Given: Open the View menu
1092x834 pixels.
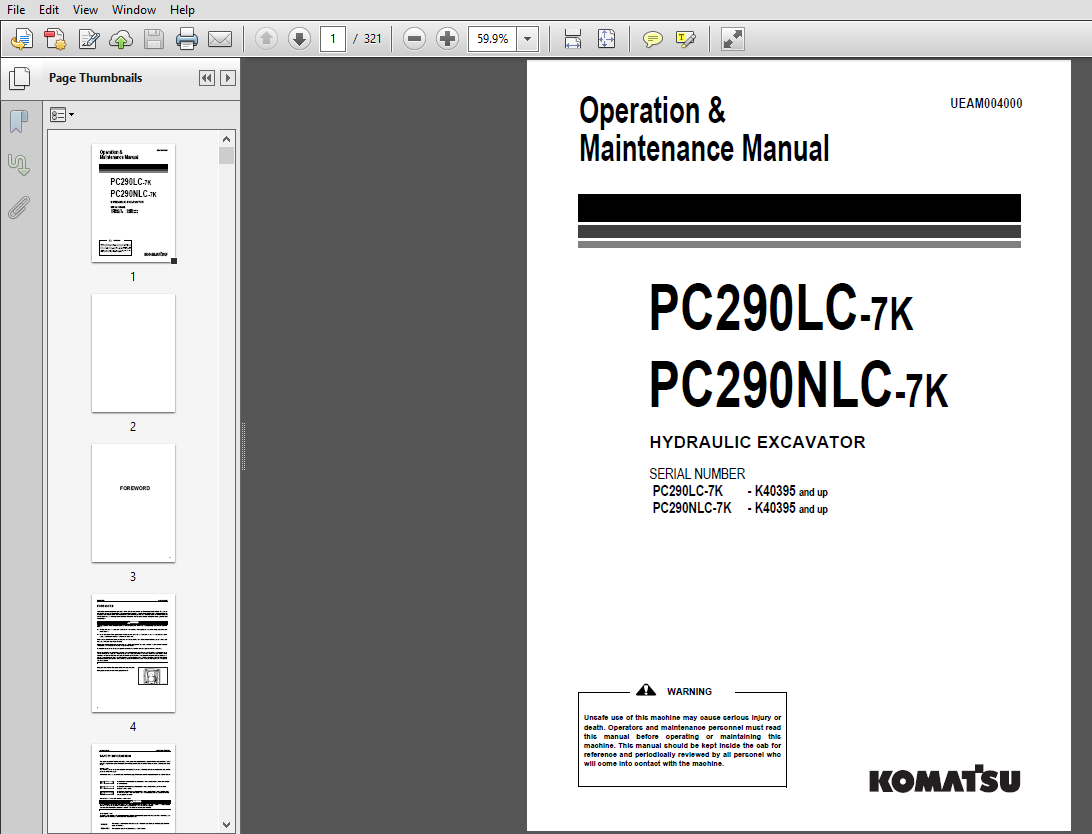Looking at the screenshot, I should pos(85,10).
